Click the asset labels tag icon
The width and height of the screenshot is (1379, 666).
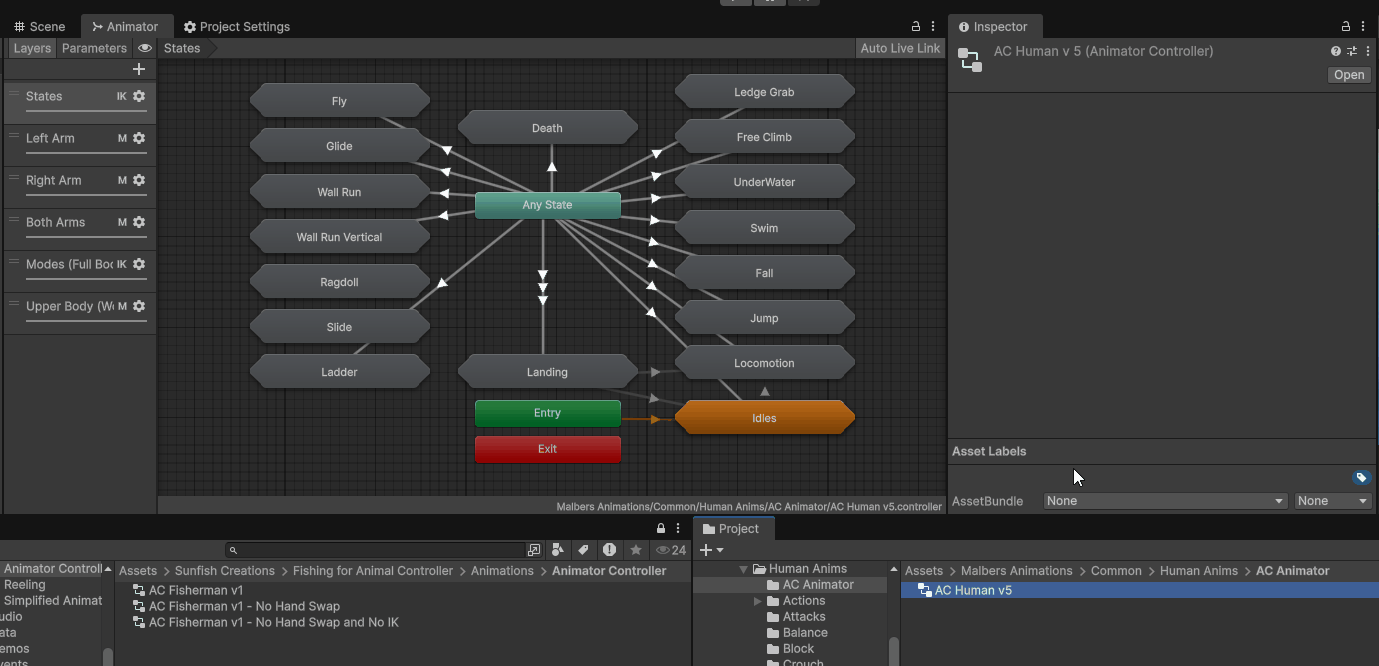click(1360, 478)
